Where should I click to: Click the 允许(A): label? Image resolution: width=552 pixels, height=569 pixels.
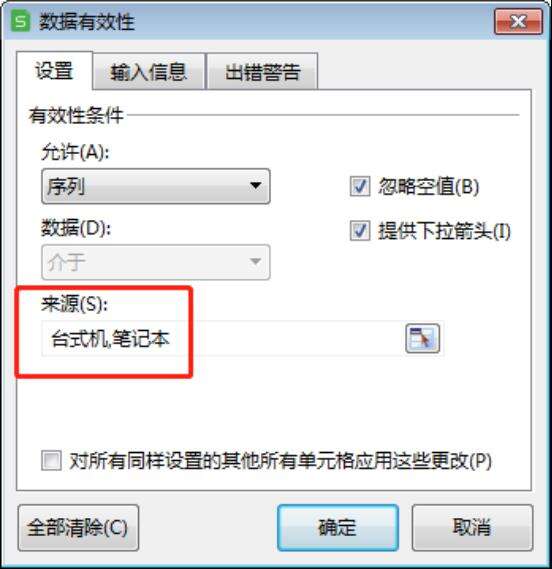pos(75,152)
